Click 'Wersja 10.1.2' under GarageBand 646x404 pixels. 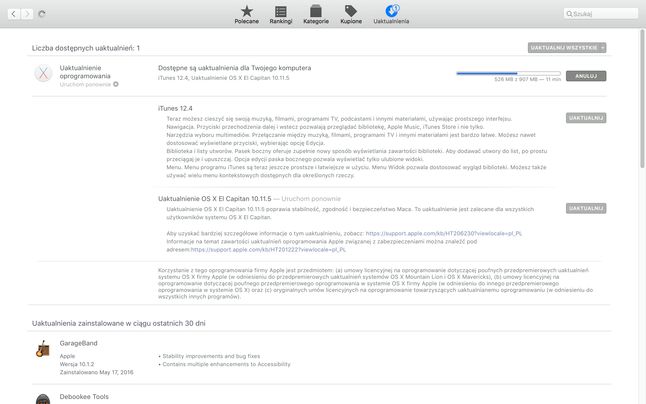pos(77,364)
